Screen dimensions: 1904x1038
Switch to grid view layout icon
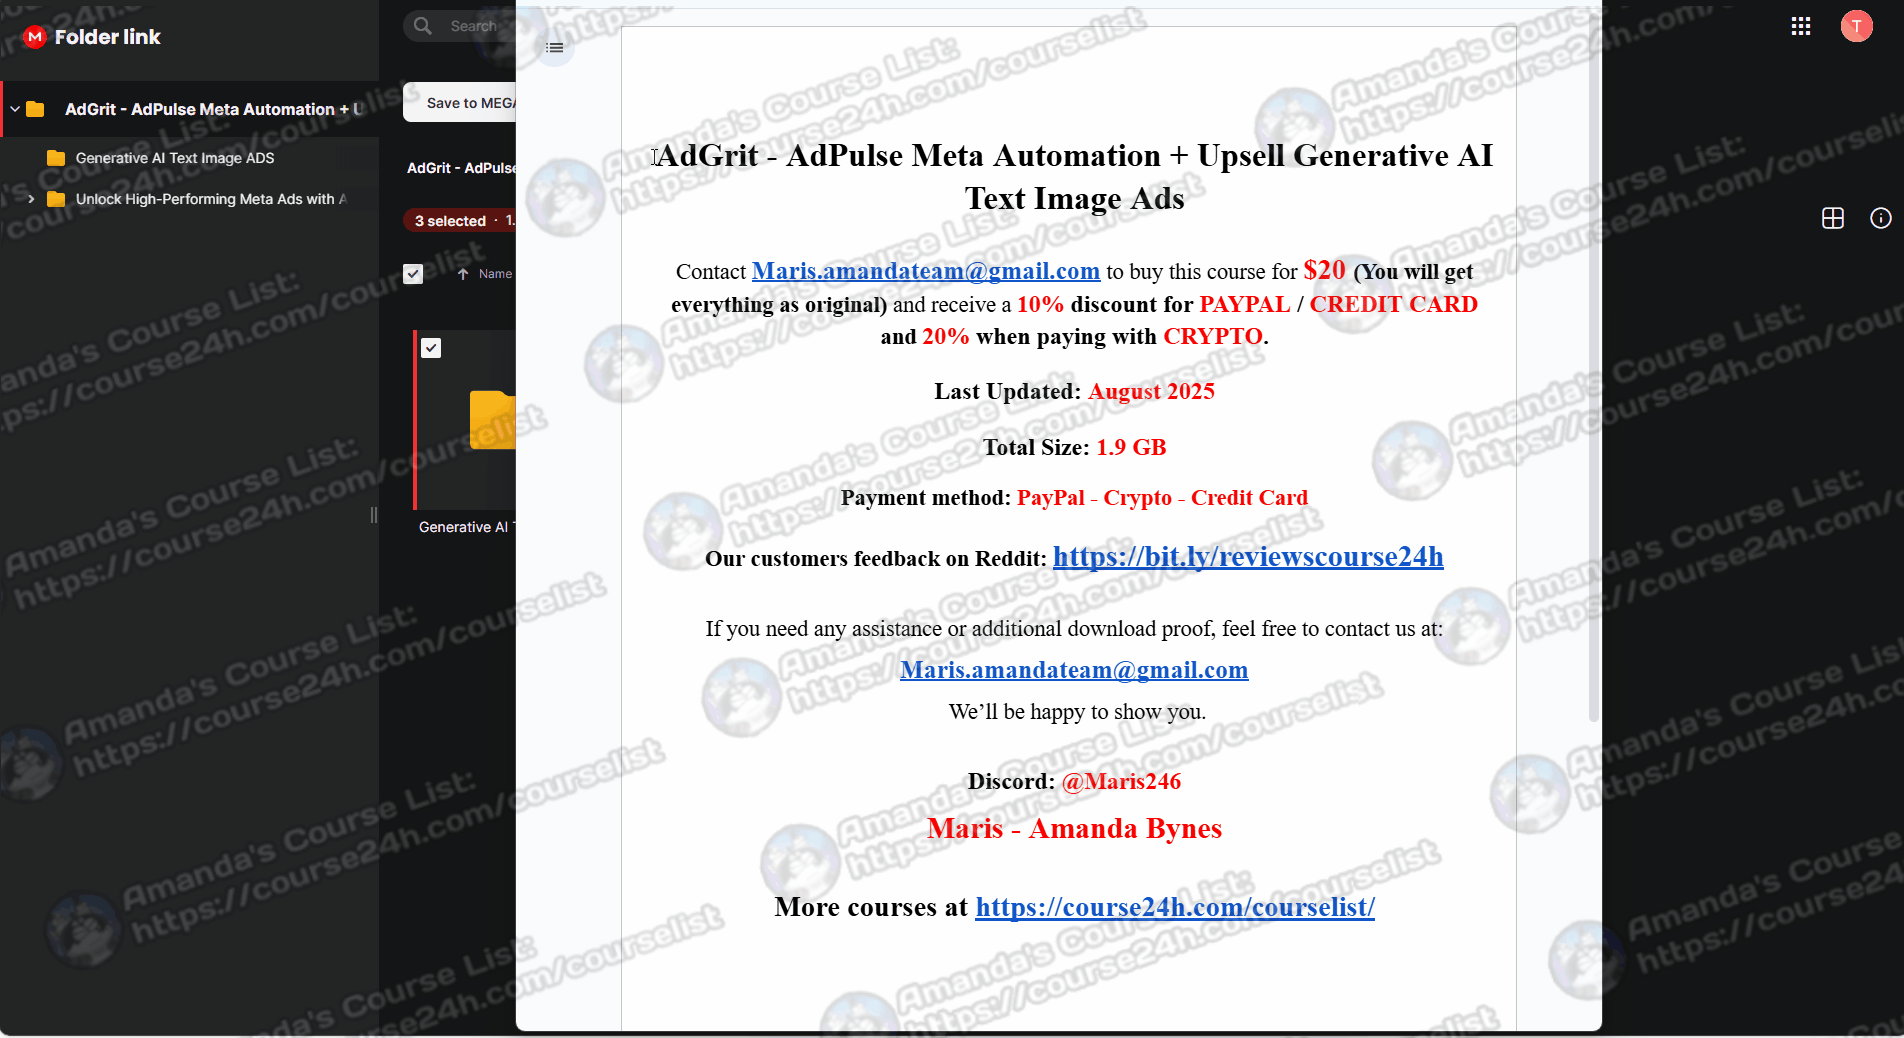pyautogui.click(x=1832, y=218)
